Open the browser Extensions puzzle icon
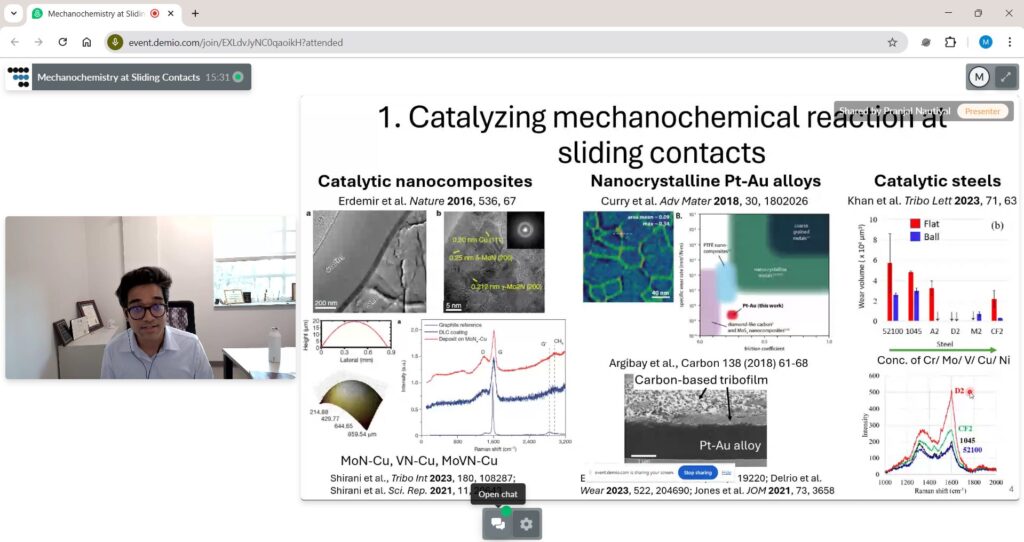 [x=950, y=42]
